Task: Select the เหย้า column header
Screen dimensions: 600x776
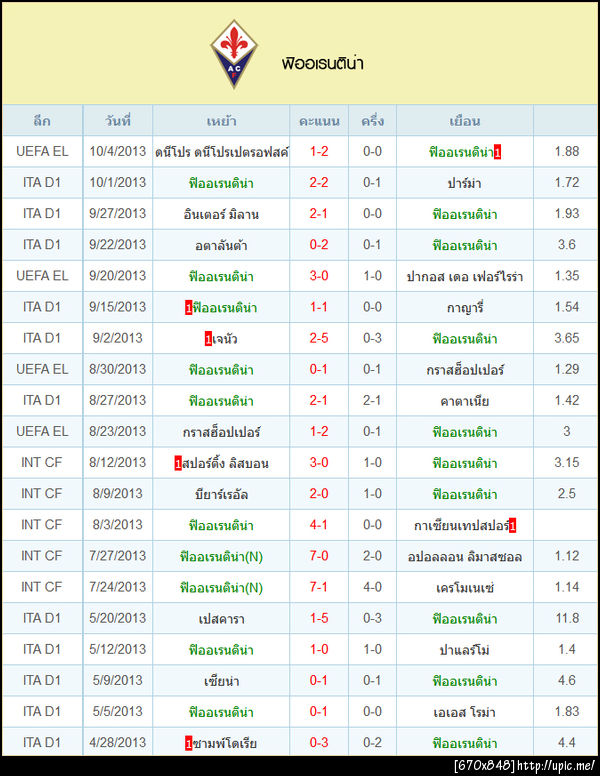Action: click(x=221, y=121)
